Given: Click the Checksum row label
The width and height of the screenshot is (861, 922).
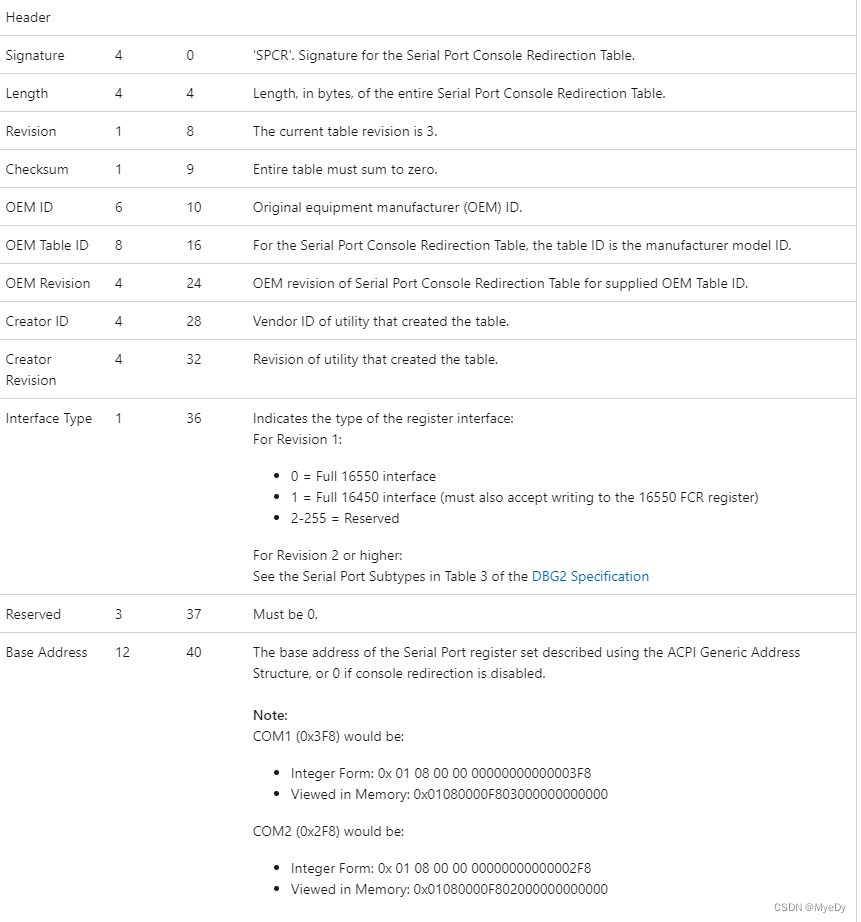Looking at the screenshot, I should pyautogui.click(x=37, y=169).
